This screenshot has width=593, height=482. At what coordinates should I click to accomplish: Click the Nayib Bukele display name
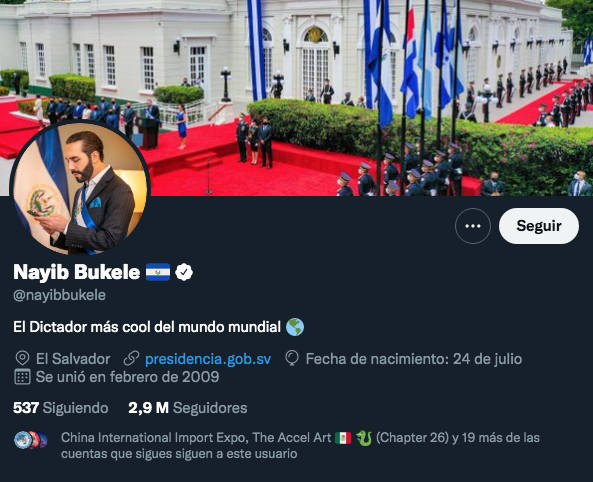[x=77, y=272]
